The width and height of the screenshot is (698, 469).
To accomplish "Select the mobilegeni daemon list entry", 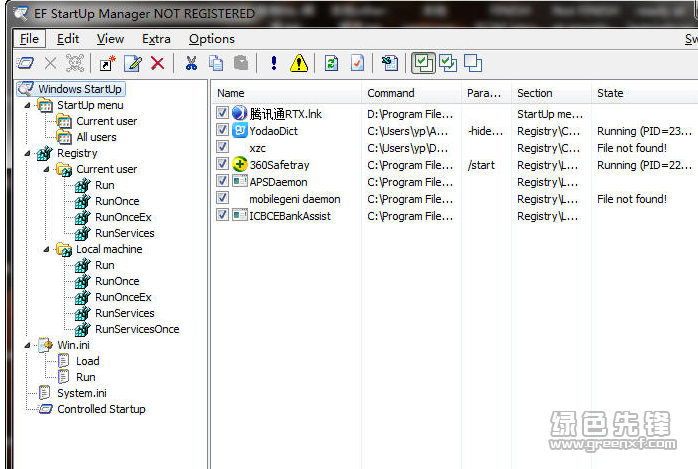I will (295, 199).
